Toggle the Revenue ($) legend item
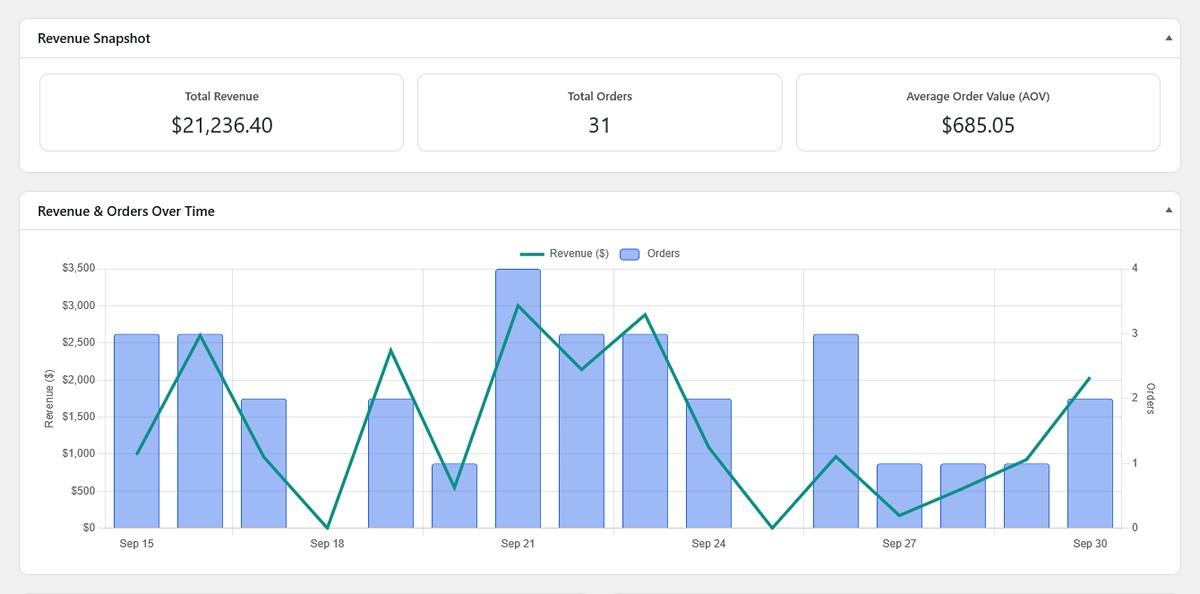 point(564,254)
